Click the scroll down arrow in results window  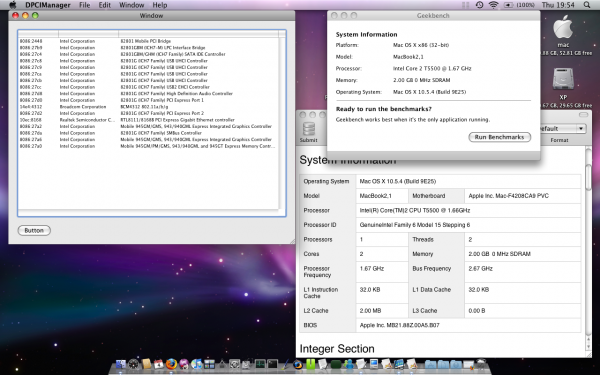(589, 347)
